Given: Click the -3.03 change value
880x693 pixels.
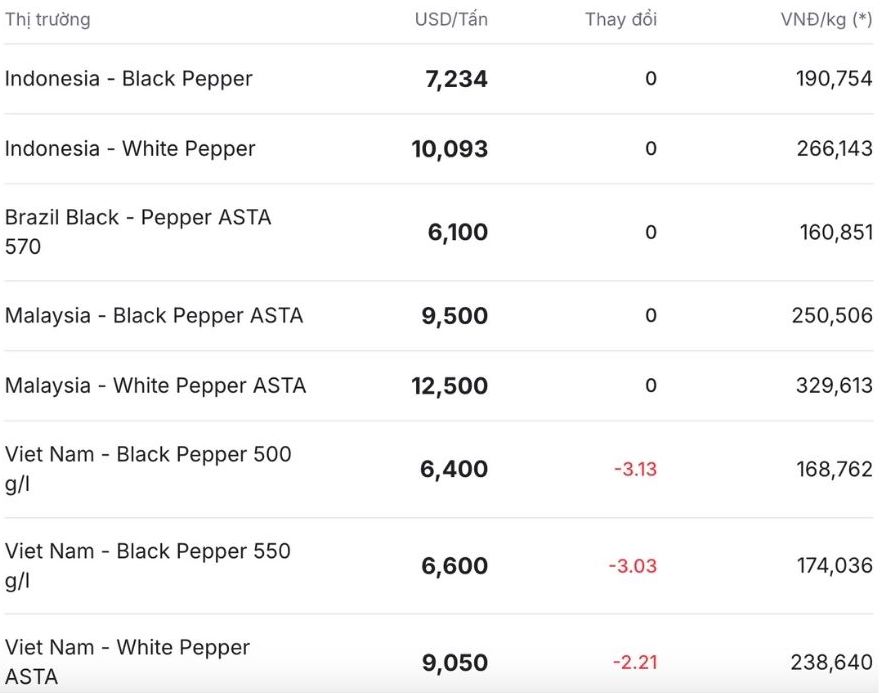Looking at the screenshot, I should 633,566.
